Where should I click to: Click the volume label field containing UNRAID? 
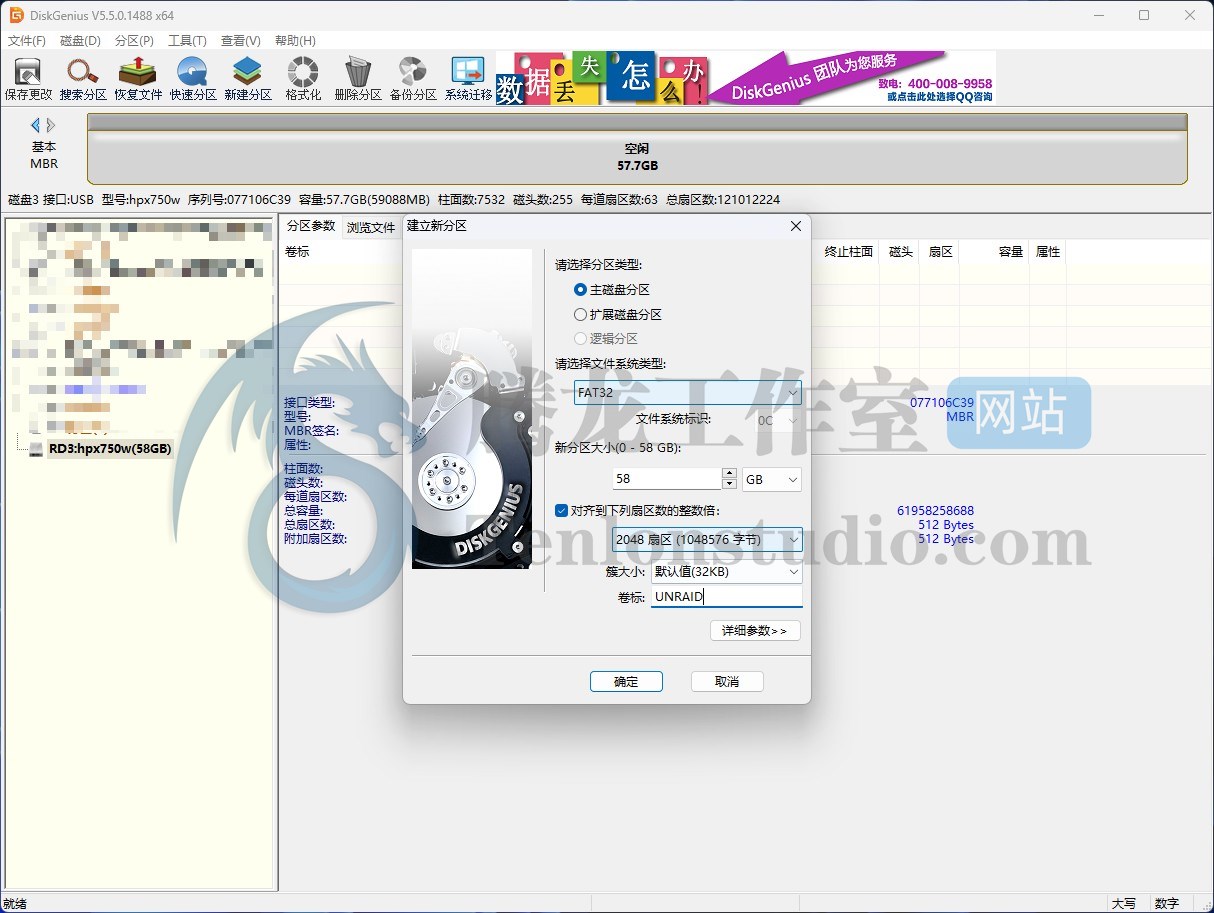pyautogui.click(x=726, y=597)
